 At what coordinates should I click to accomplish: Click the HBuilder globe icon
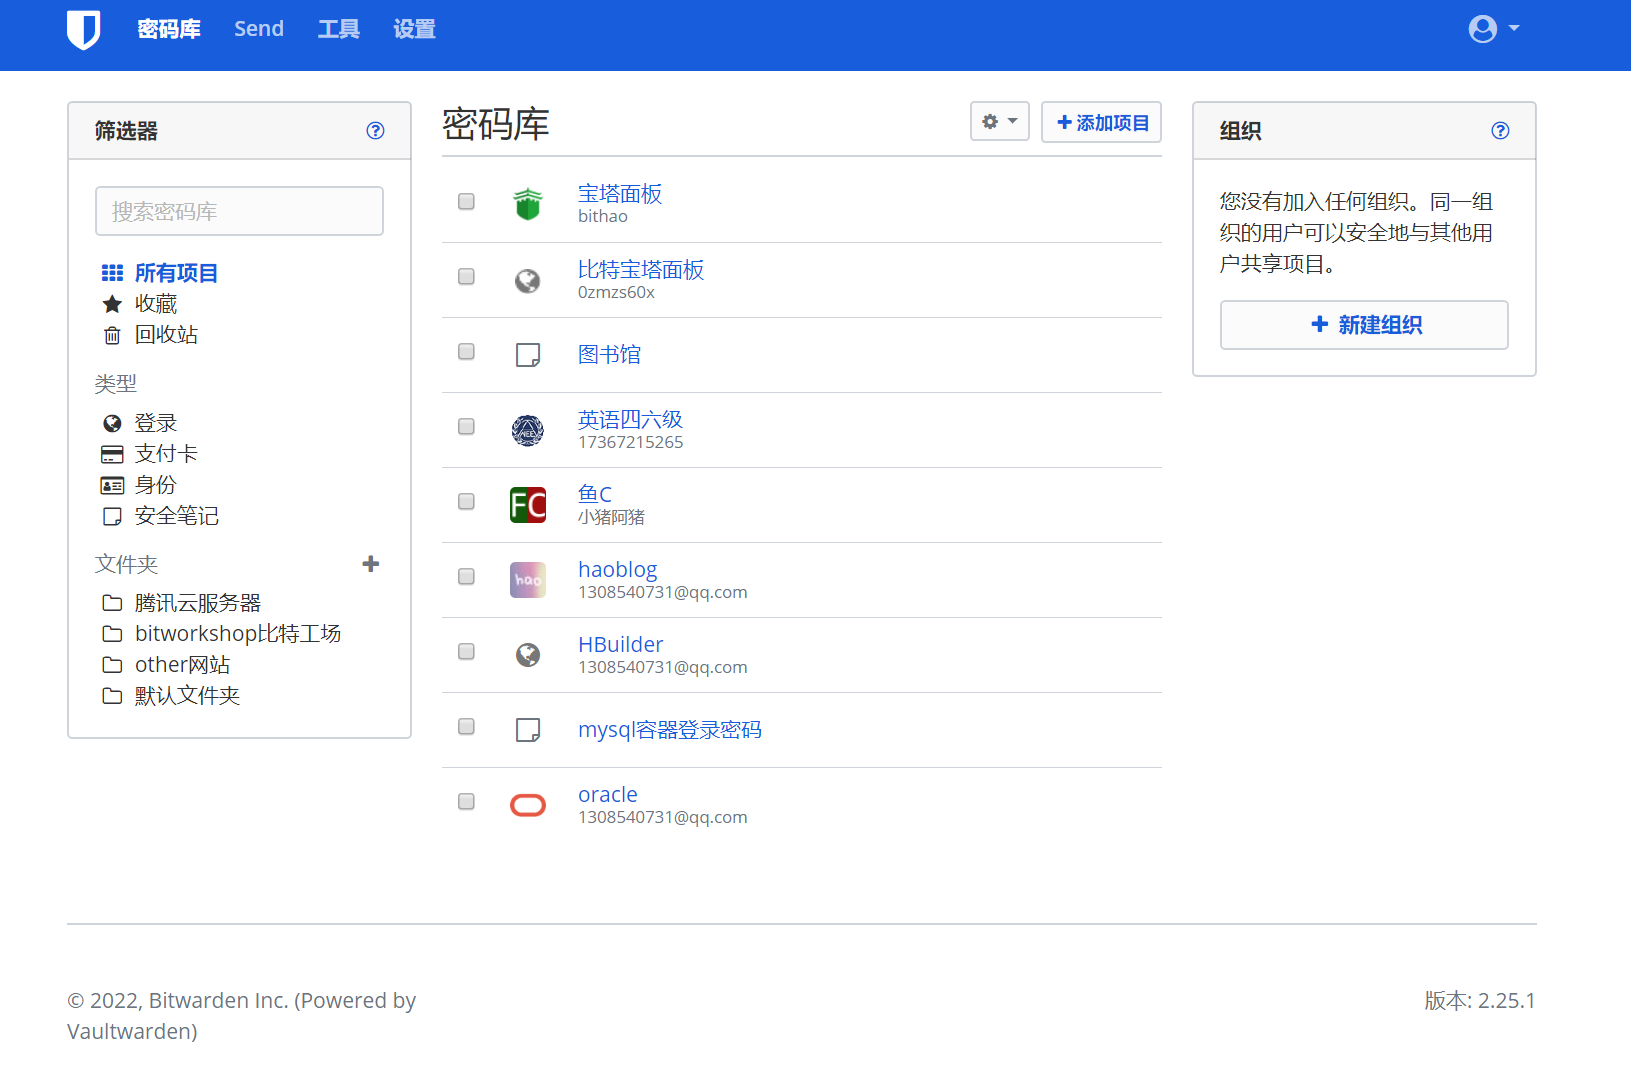528,655
